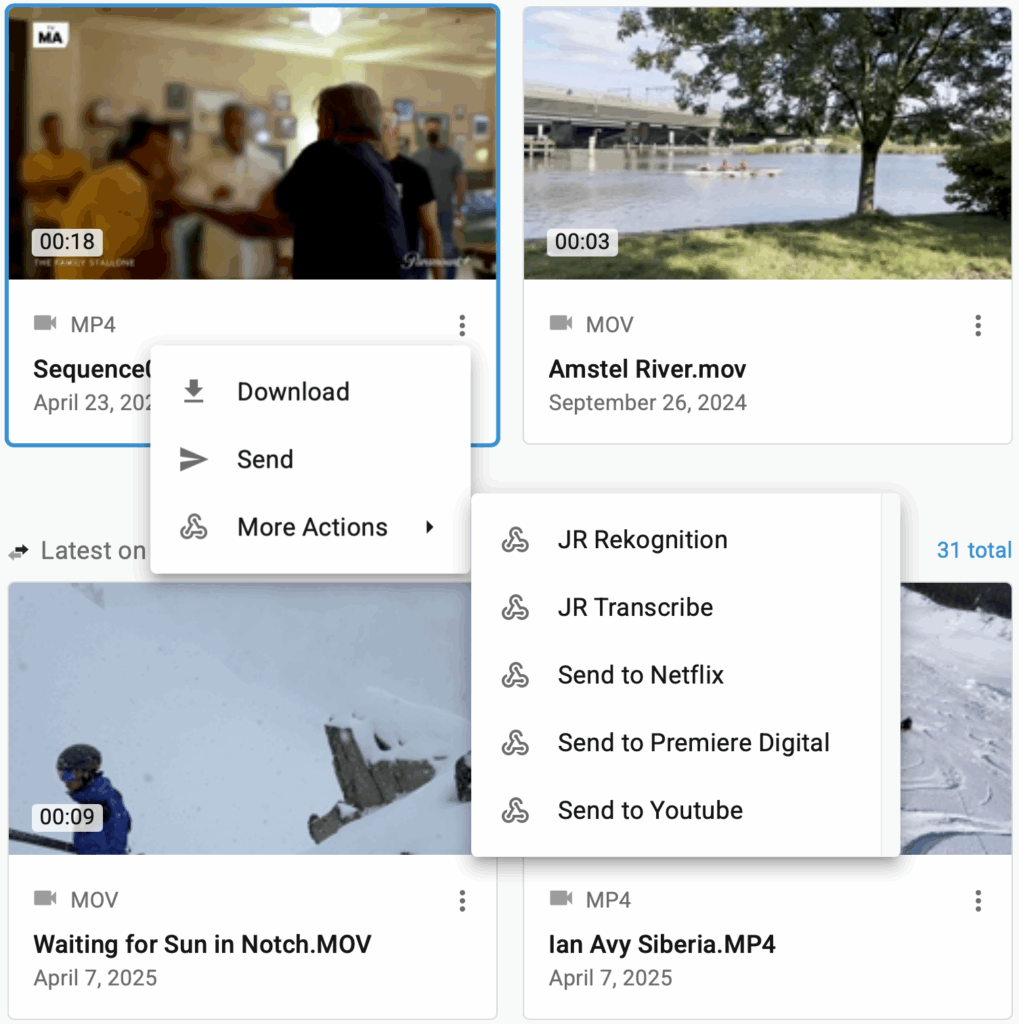
Task: Click the webhook icon beside Send to Netflix
Action: coord(515,676)
